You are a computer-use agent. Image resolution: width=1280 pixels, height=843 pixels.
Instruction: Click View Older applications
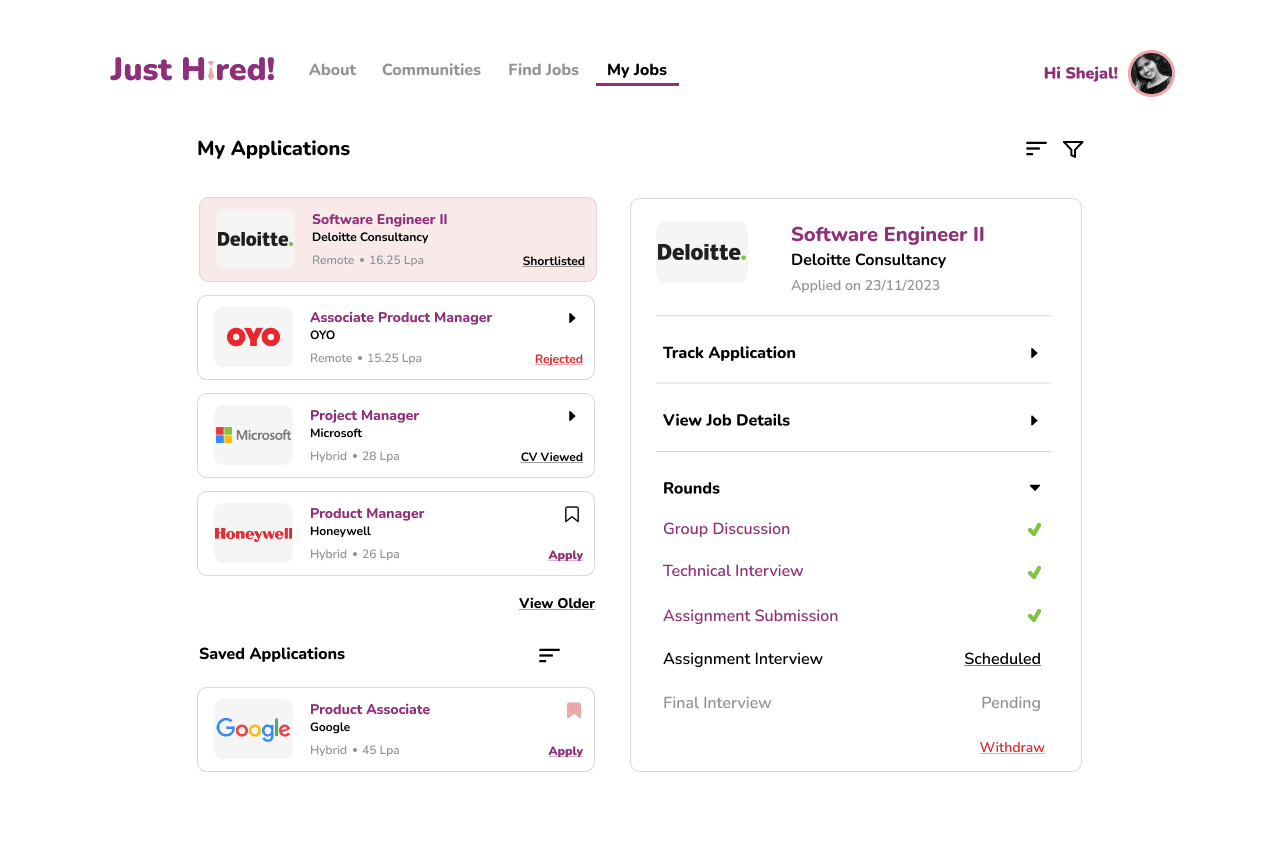(x=557, y=603)
